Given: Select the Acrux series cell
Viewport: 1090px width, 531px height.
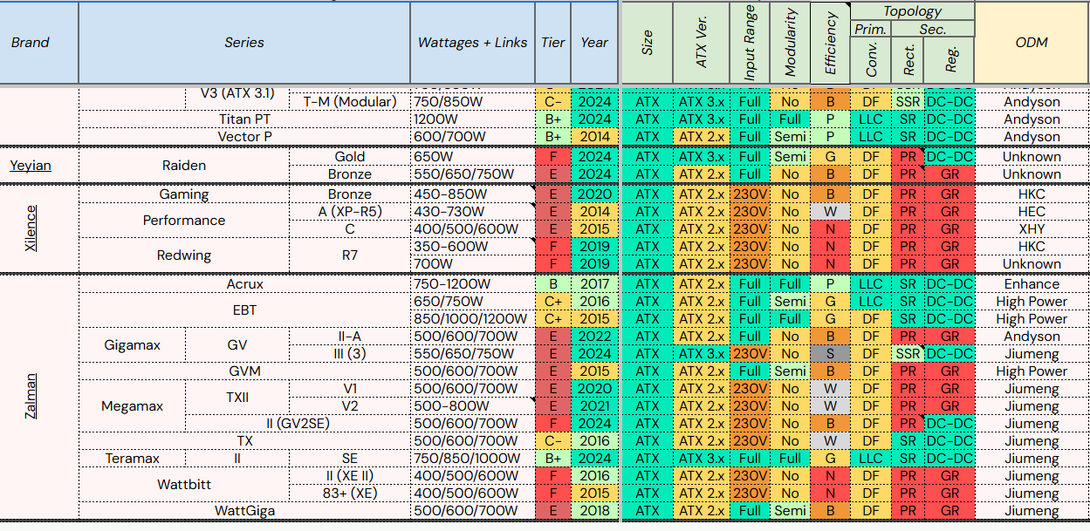Looking at the screenshot, I should pos(244,284).
